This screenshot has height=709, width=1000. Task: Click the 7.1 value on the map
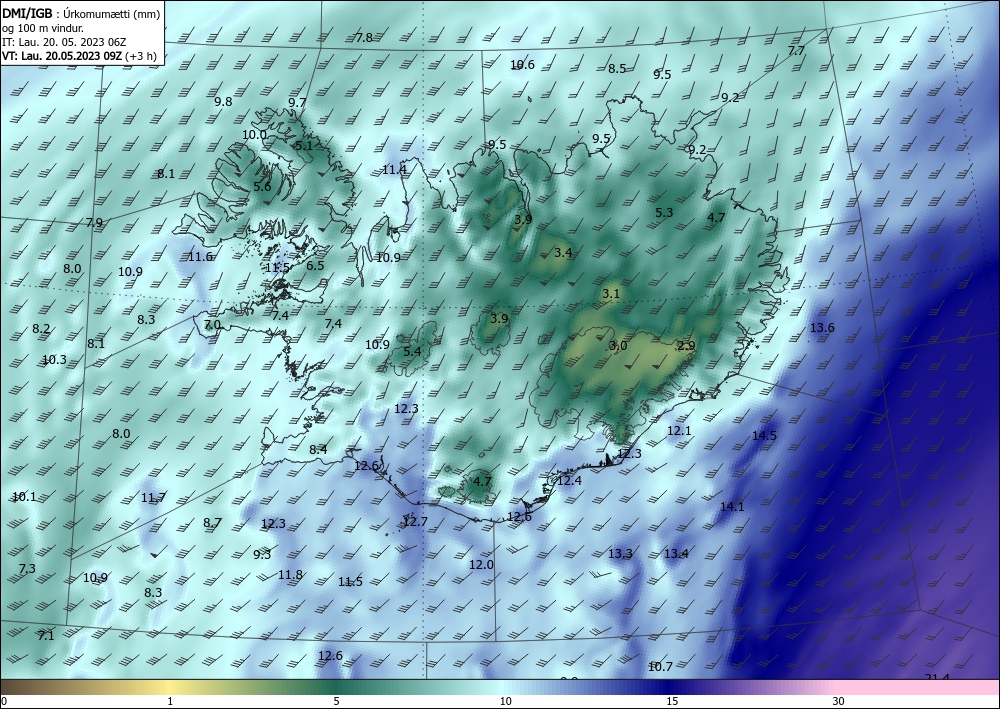[45, 635]
